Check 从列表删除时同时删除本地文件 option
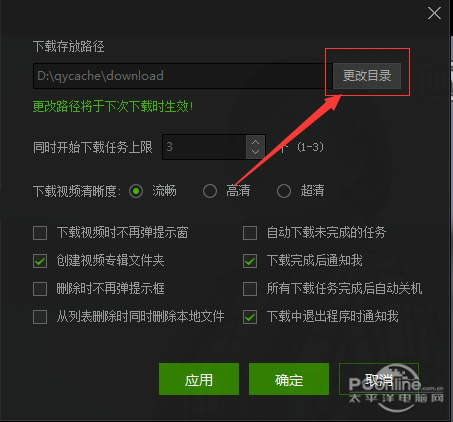453x422 pixels. click(x=40, y=317)
